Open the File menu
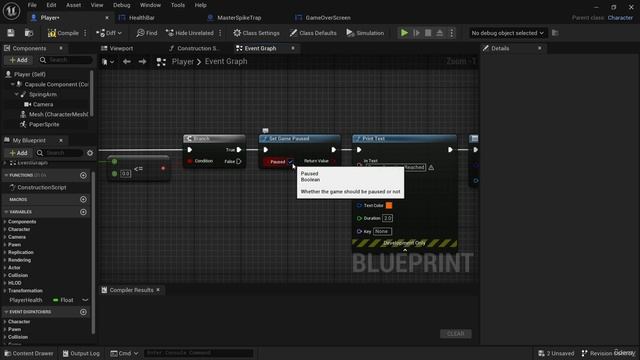The width and height of the screenshot is (640, 360). (x=32, y=5)
